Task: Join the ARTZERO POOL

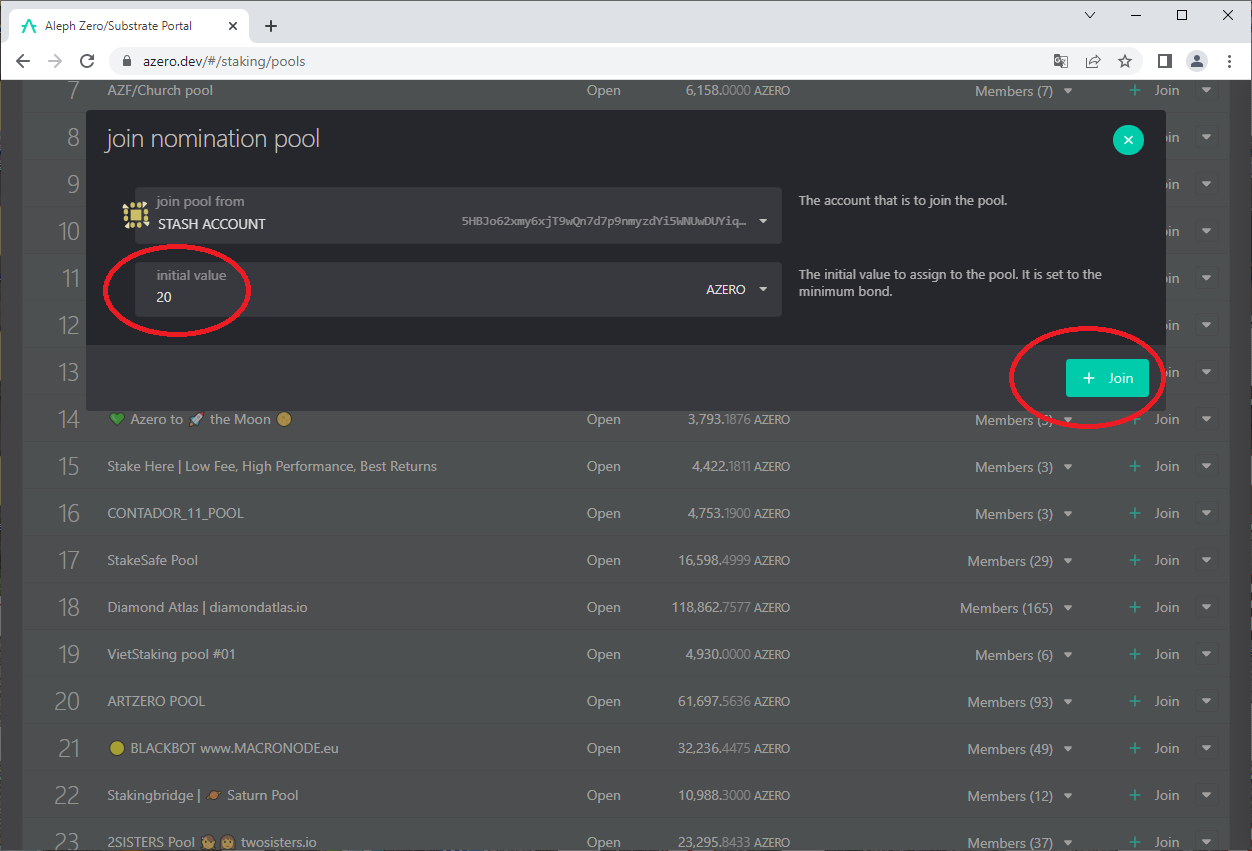Action: (x=1155, y=701)
